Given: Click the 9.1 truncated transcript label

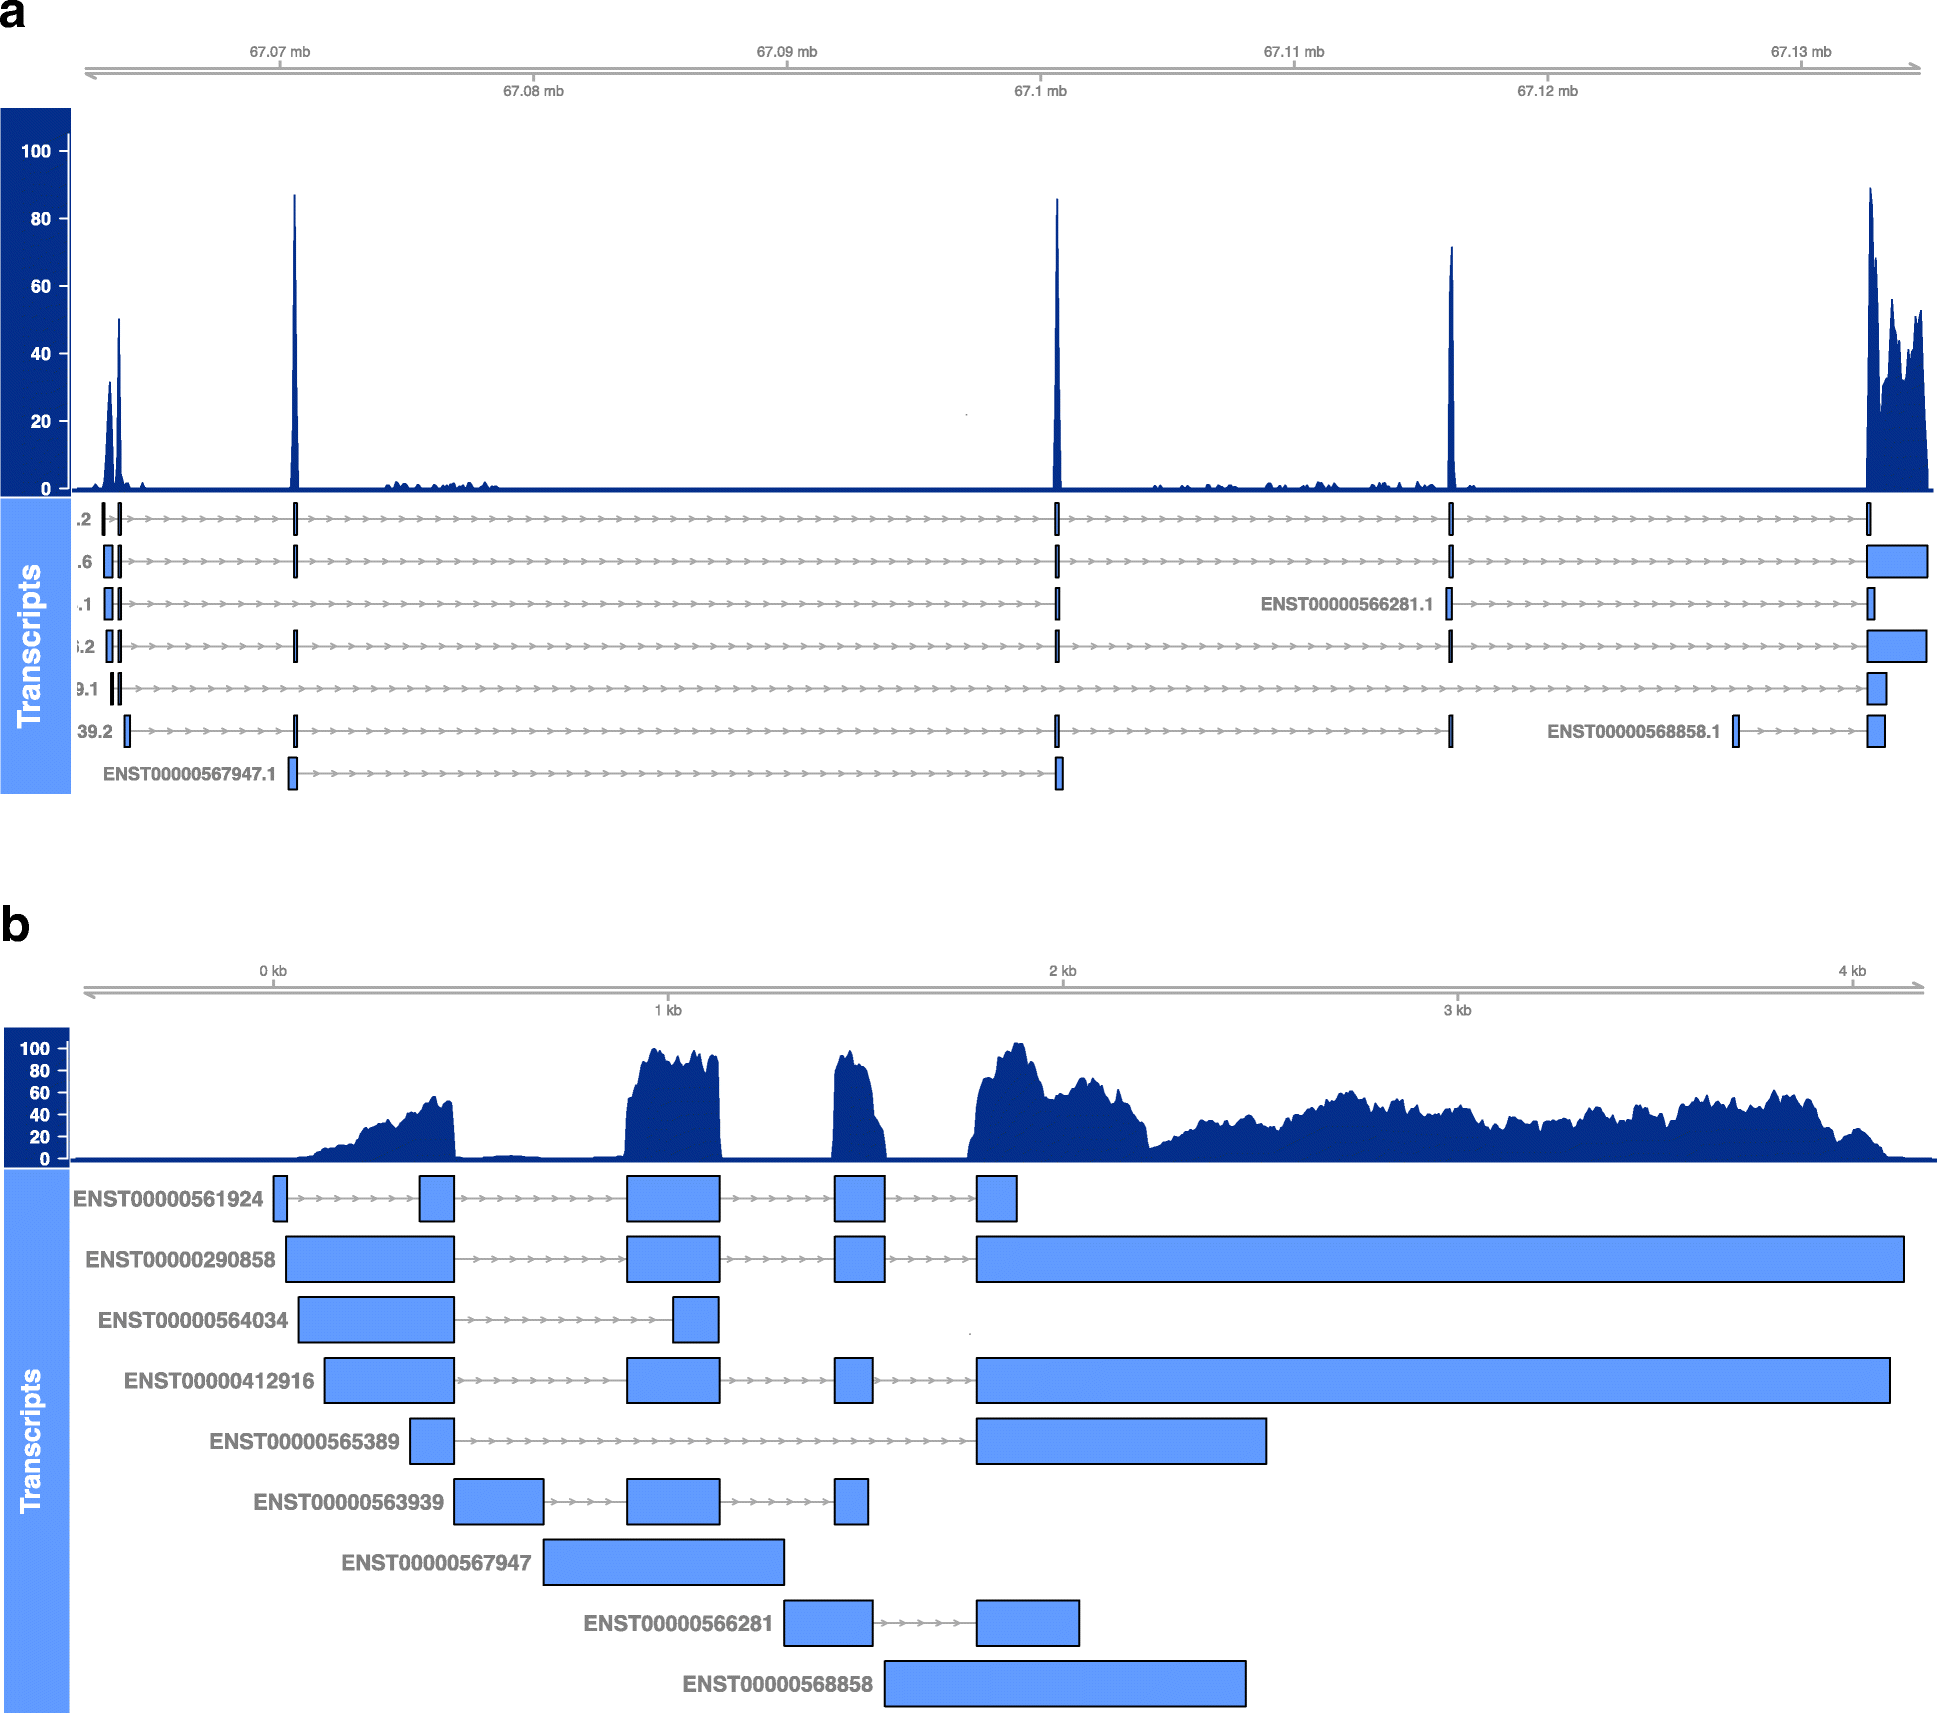Looking at the screenshot, I should click(88, 689).
